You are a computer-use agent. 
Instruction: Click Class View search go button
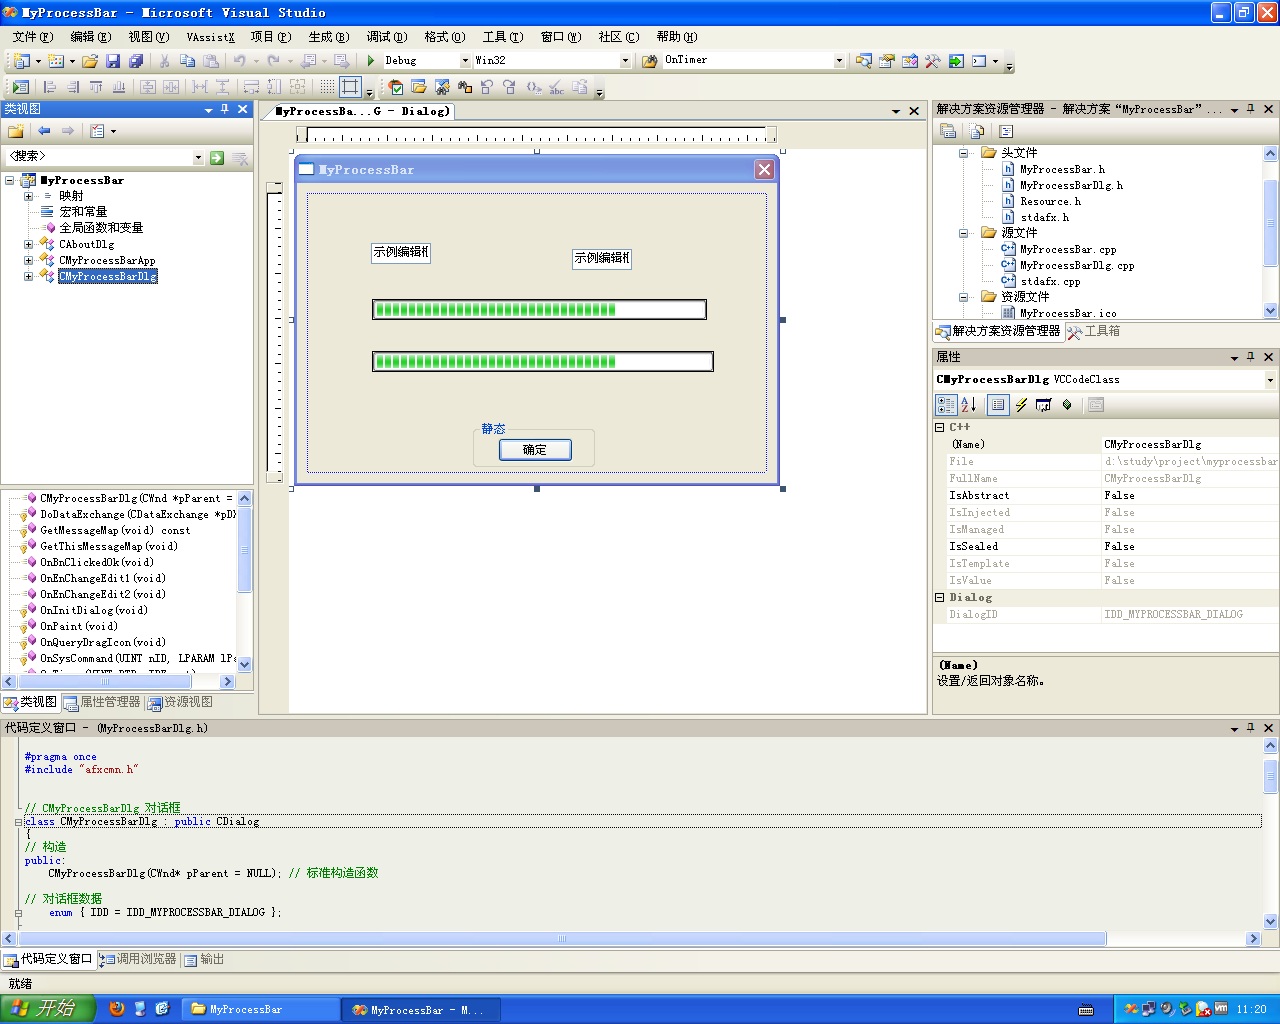[217, 157]
